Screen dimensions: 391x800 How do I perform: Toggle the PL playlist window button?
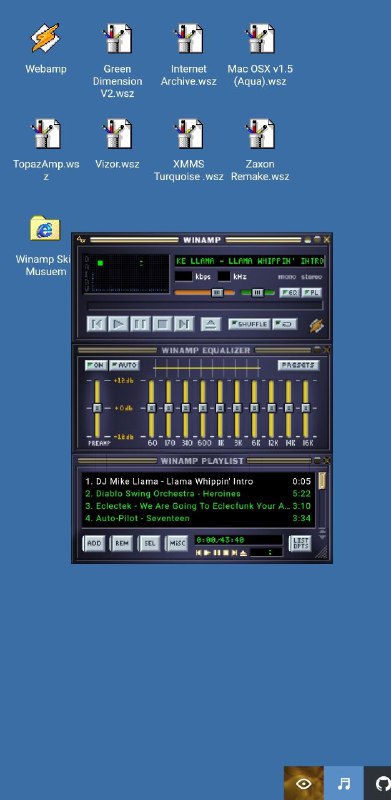click(x=312, y=293)
